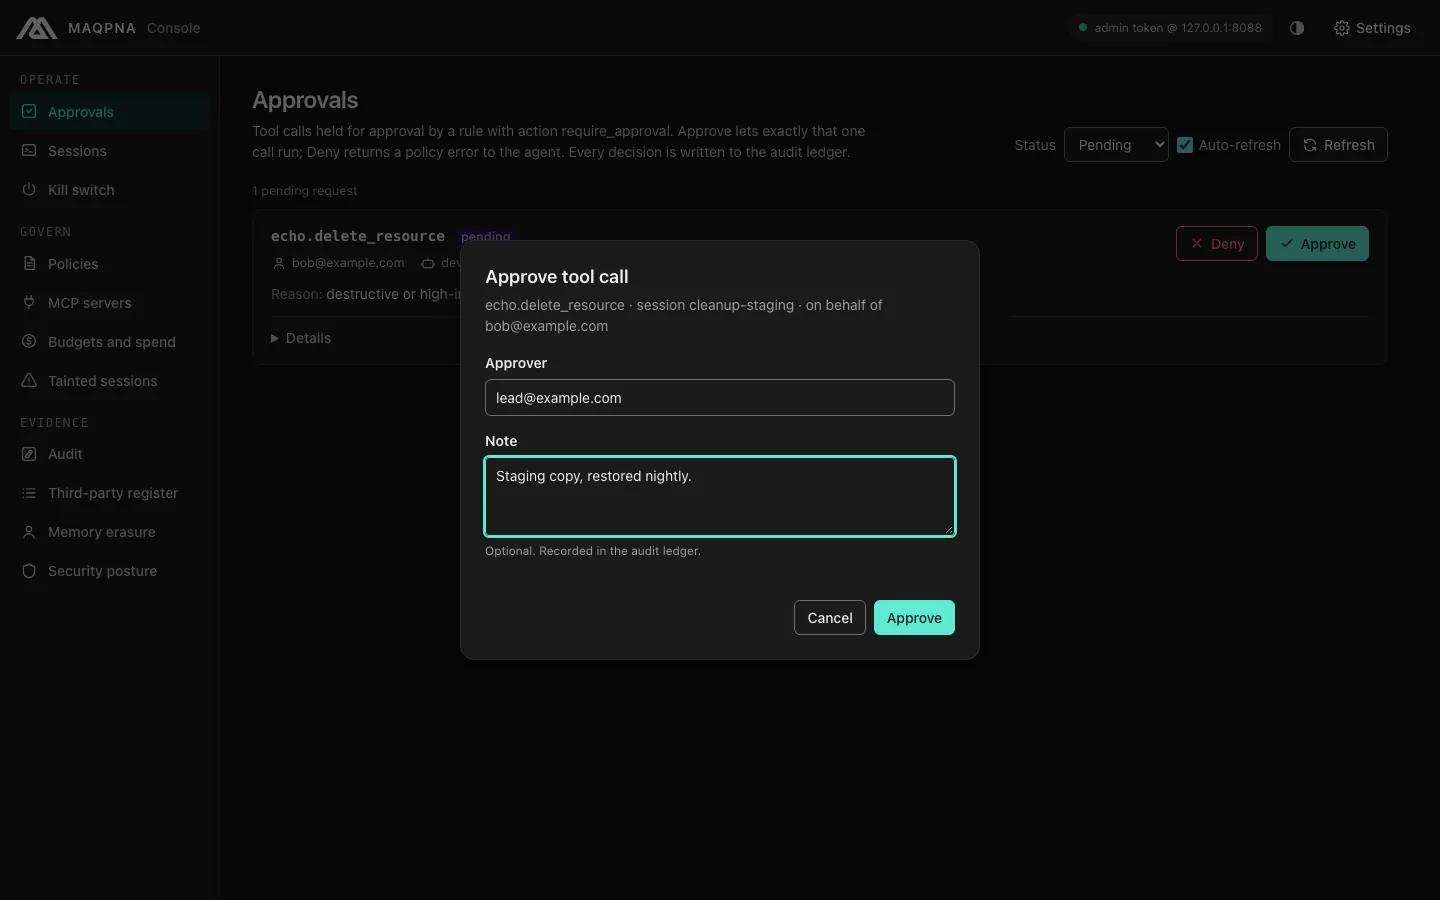
Task: Click the row's Approve button behind the dialog
Action: tap(1317, 244)
